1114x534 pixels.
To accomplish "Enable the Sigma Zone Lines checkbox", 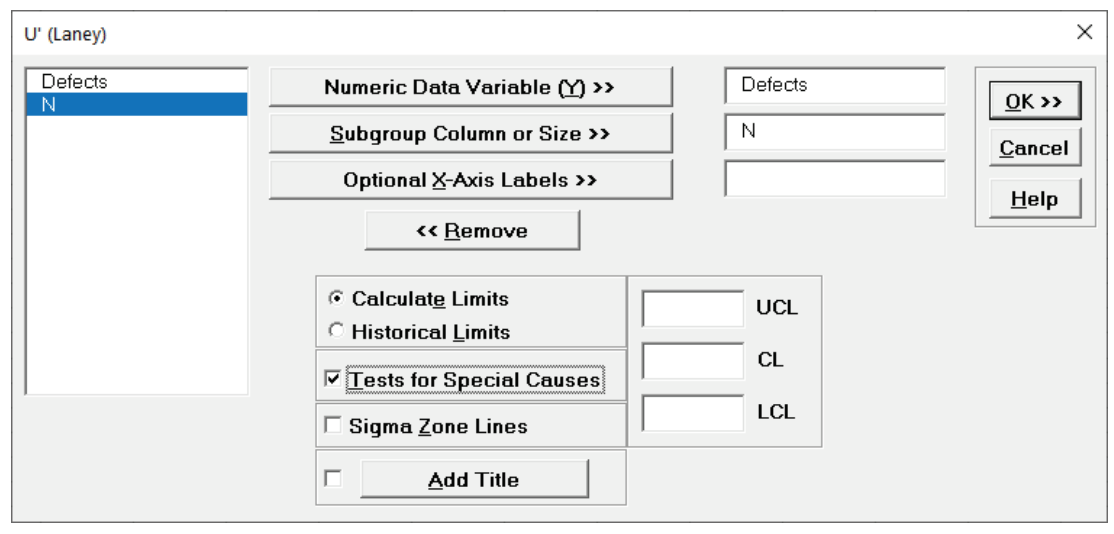I will pos(333,426).
